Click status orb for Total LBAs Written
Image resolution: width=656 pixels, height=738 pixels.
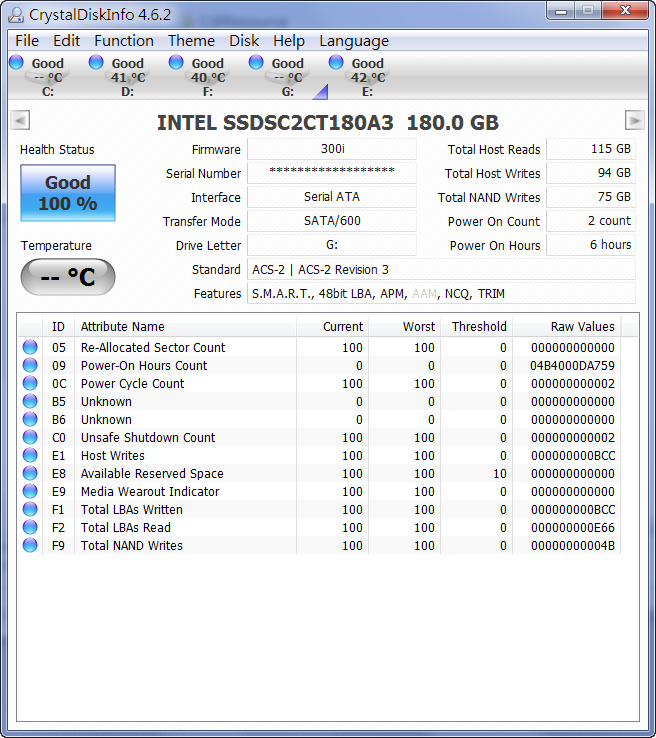pyautogui.click(x=30, y=509)
